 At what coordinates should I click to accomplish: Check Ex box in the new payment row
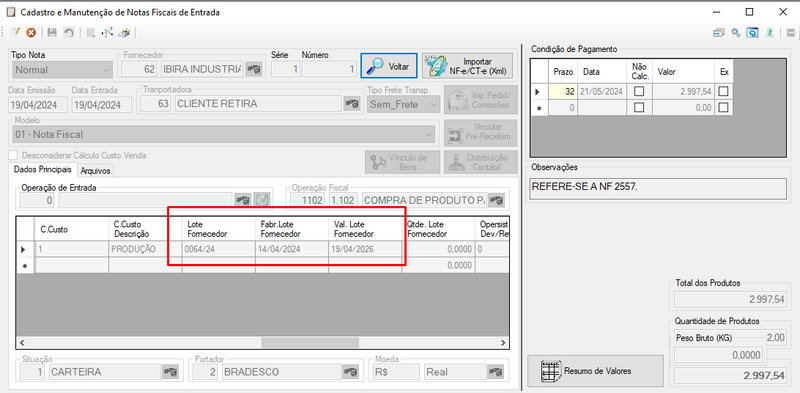723,108
